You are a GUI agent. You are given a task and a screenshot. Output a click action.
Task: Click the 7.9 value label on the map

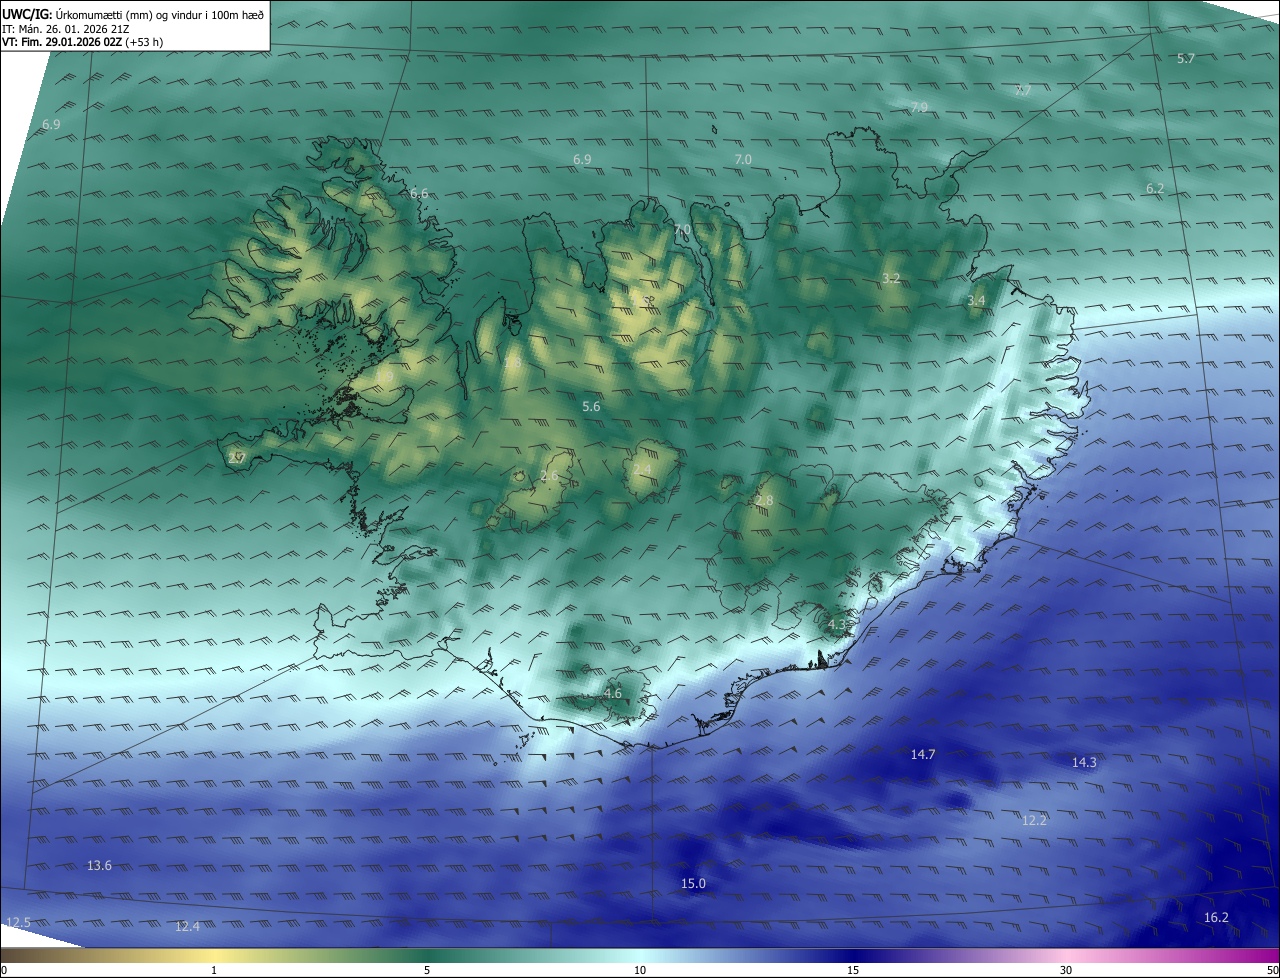pyautogui.click(x=919, y=107)
